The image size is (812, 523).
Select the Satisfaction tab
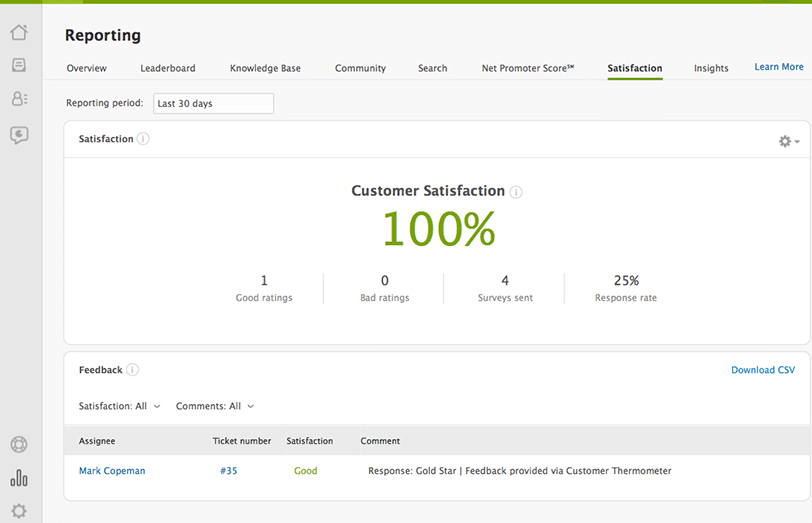pyautogui.click(x=635, y=68)
